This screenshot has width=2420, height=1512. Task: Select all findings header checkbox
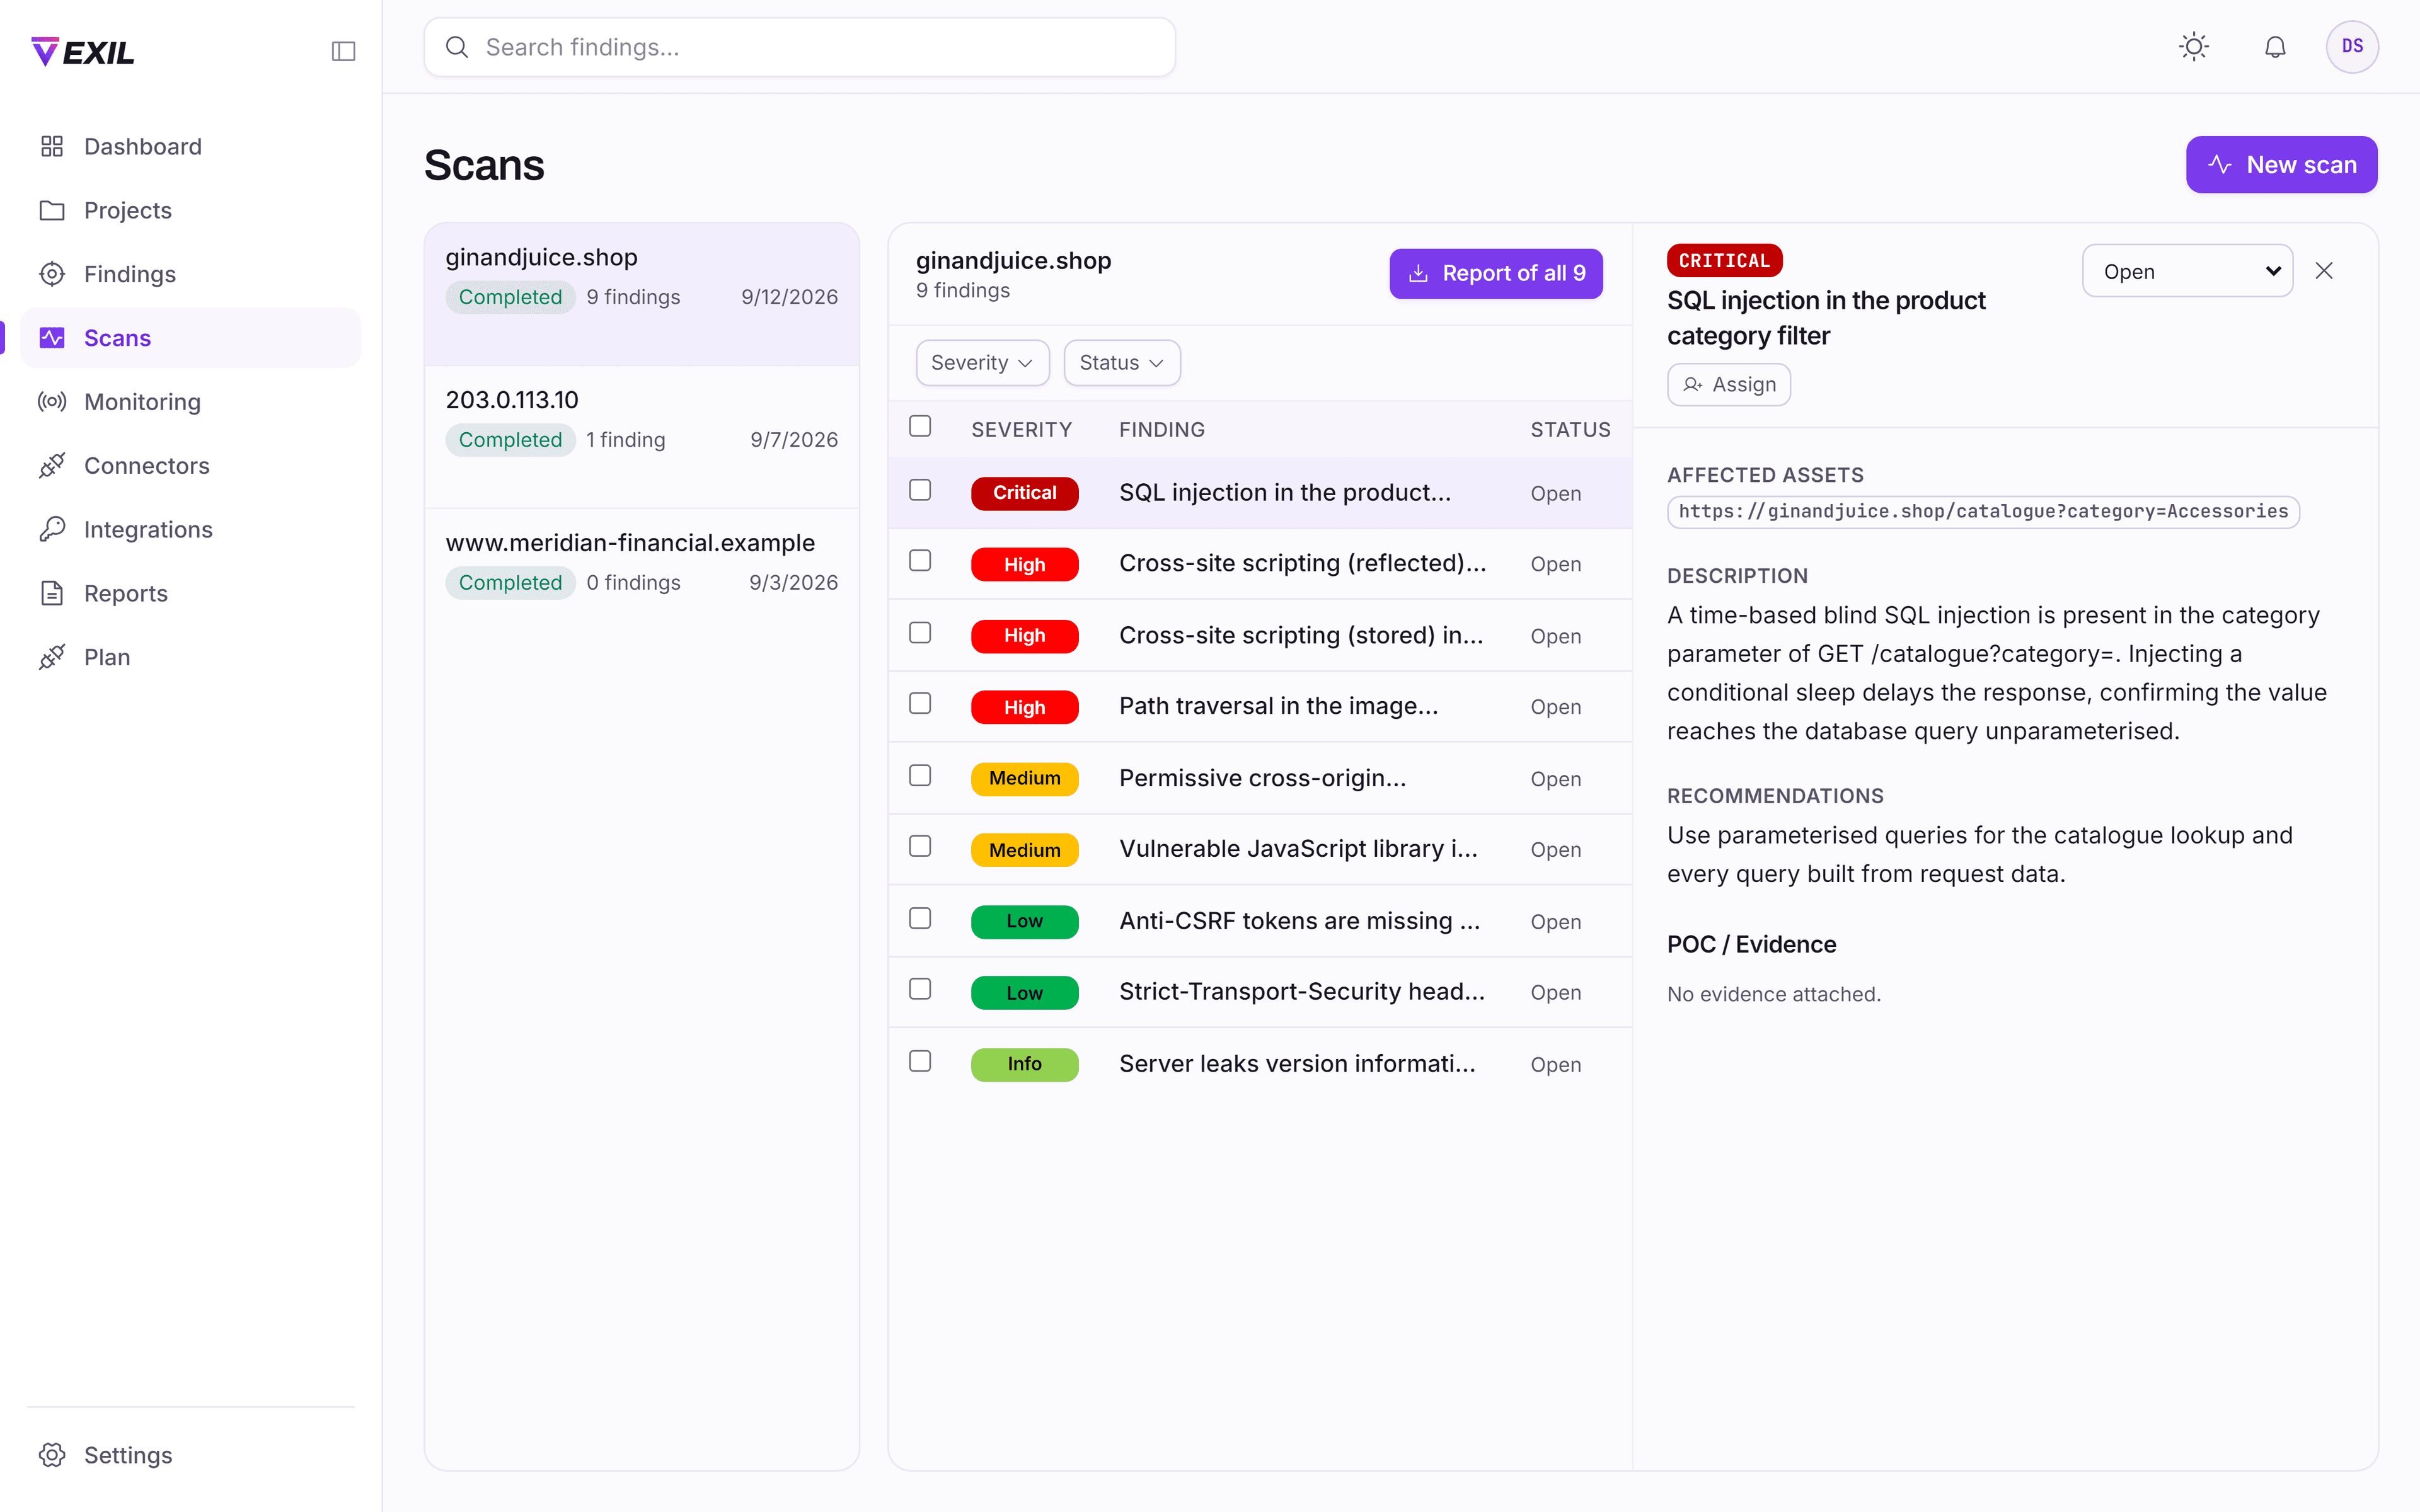pos(920,426)
